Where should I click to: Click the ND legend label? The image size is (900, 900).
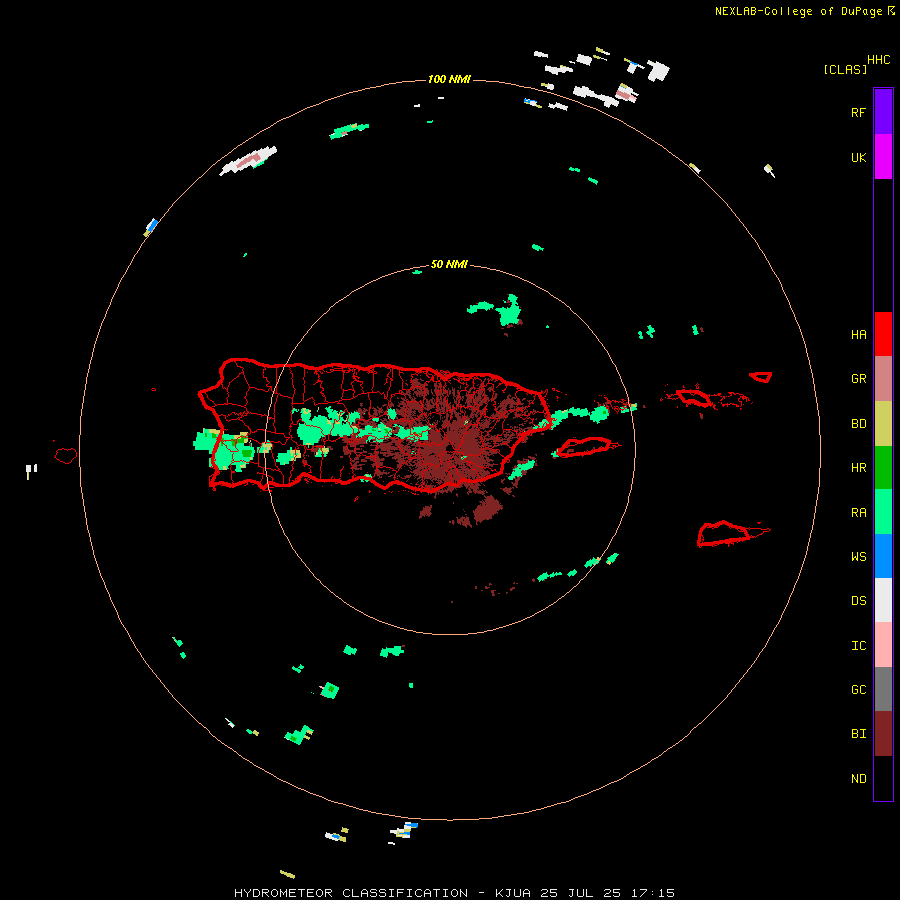tap(858, 779)
